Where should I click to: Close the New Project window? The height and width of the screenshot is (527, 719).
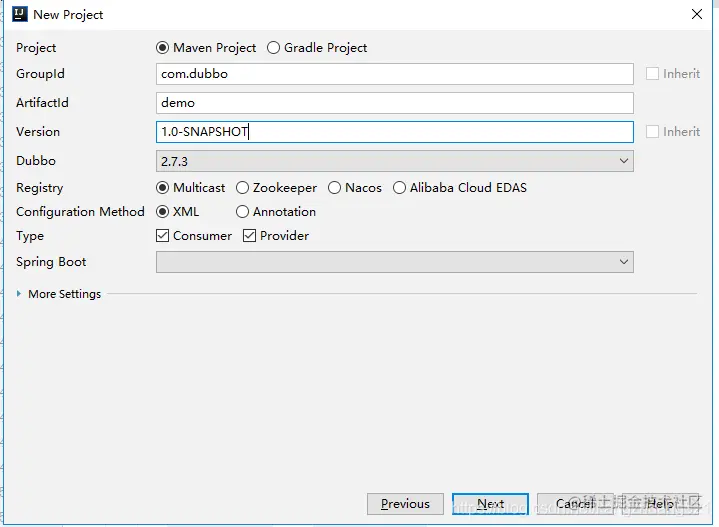tap(697, 14)
